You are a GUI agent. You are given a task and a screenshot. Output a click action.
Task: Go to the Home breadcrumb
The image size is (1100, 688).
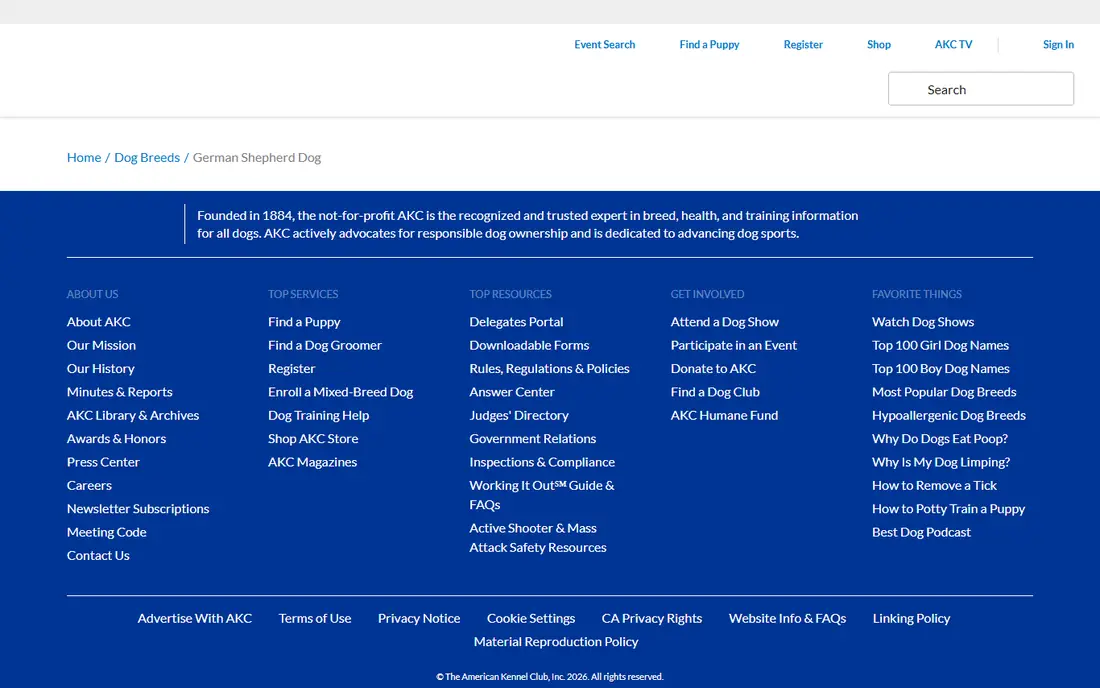[83, 157]
